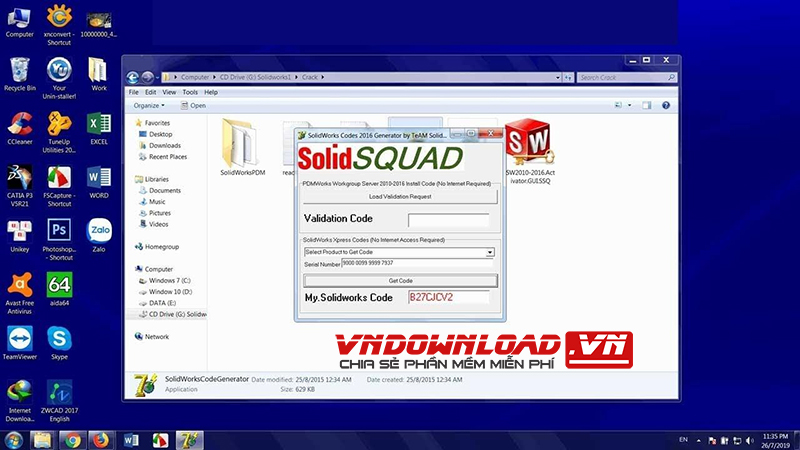Open the Work folder on desktop

pos(98,74)
